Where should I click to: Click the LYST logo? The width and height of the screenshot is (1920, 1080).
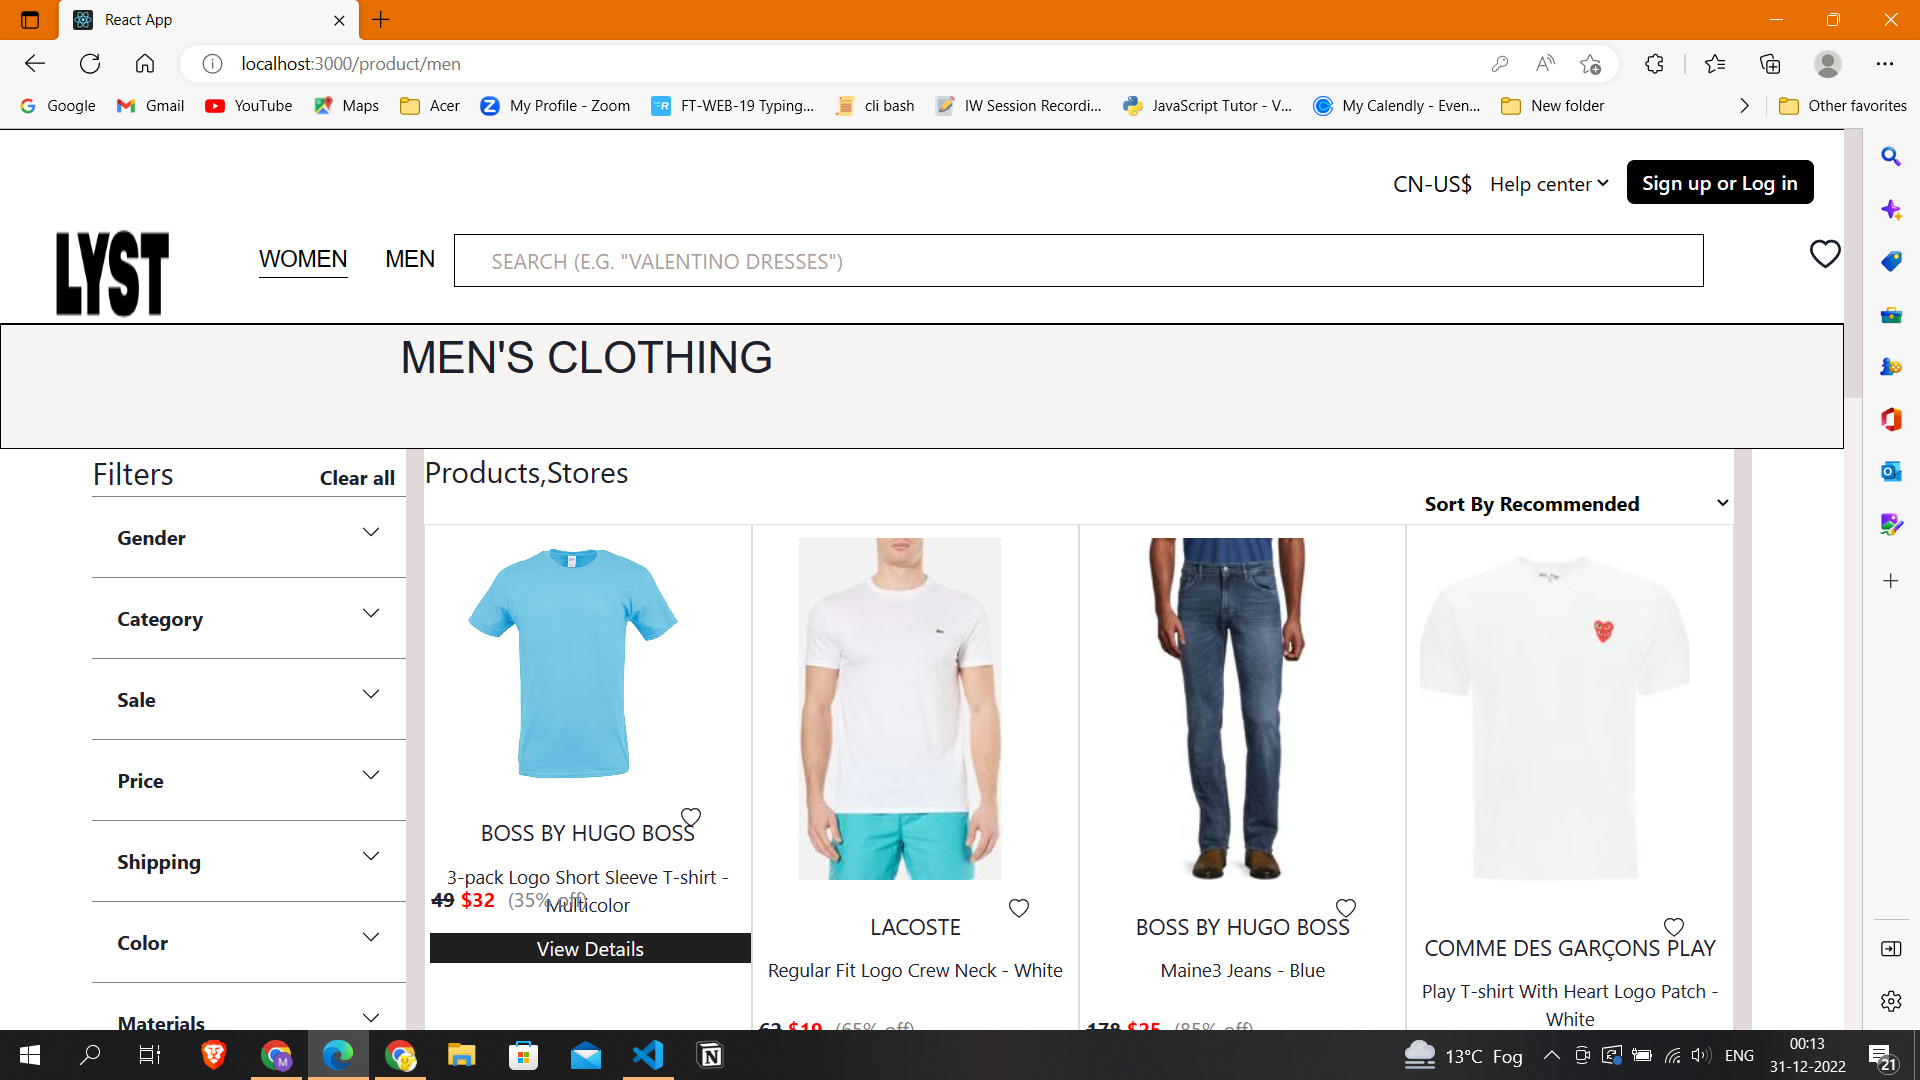point(112,274)
